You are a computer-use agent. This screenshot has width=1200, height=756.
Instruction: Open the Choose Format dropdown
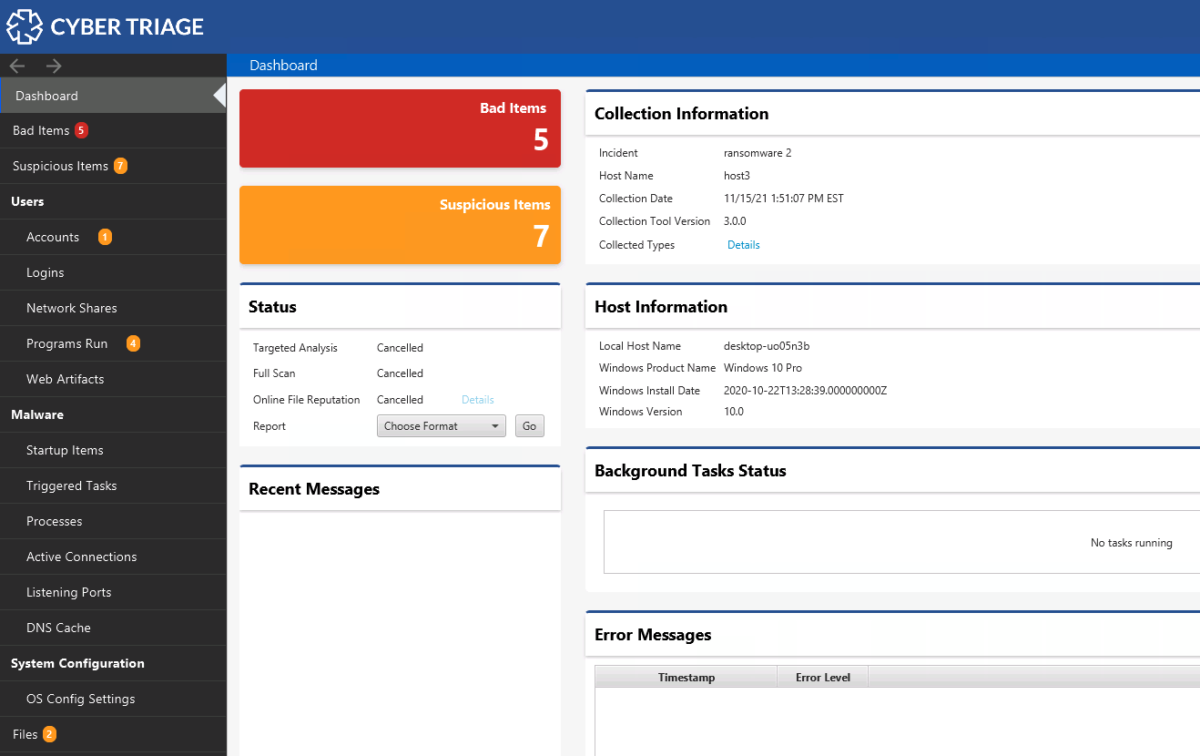(441, 425)
